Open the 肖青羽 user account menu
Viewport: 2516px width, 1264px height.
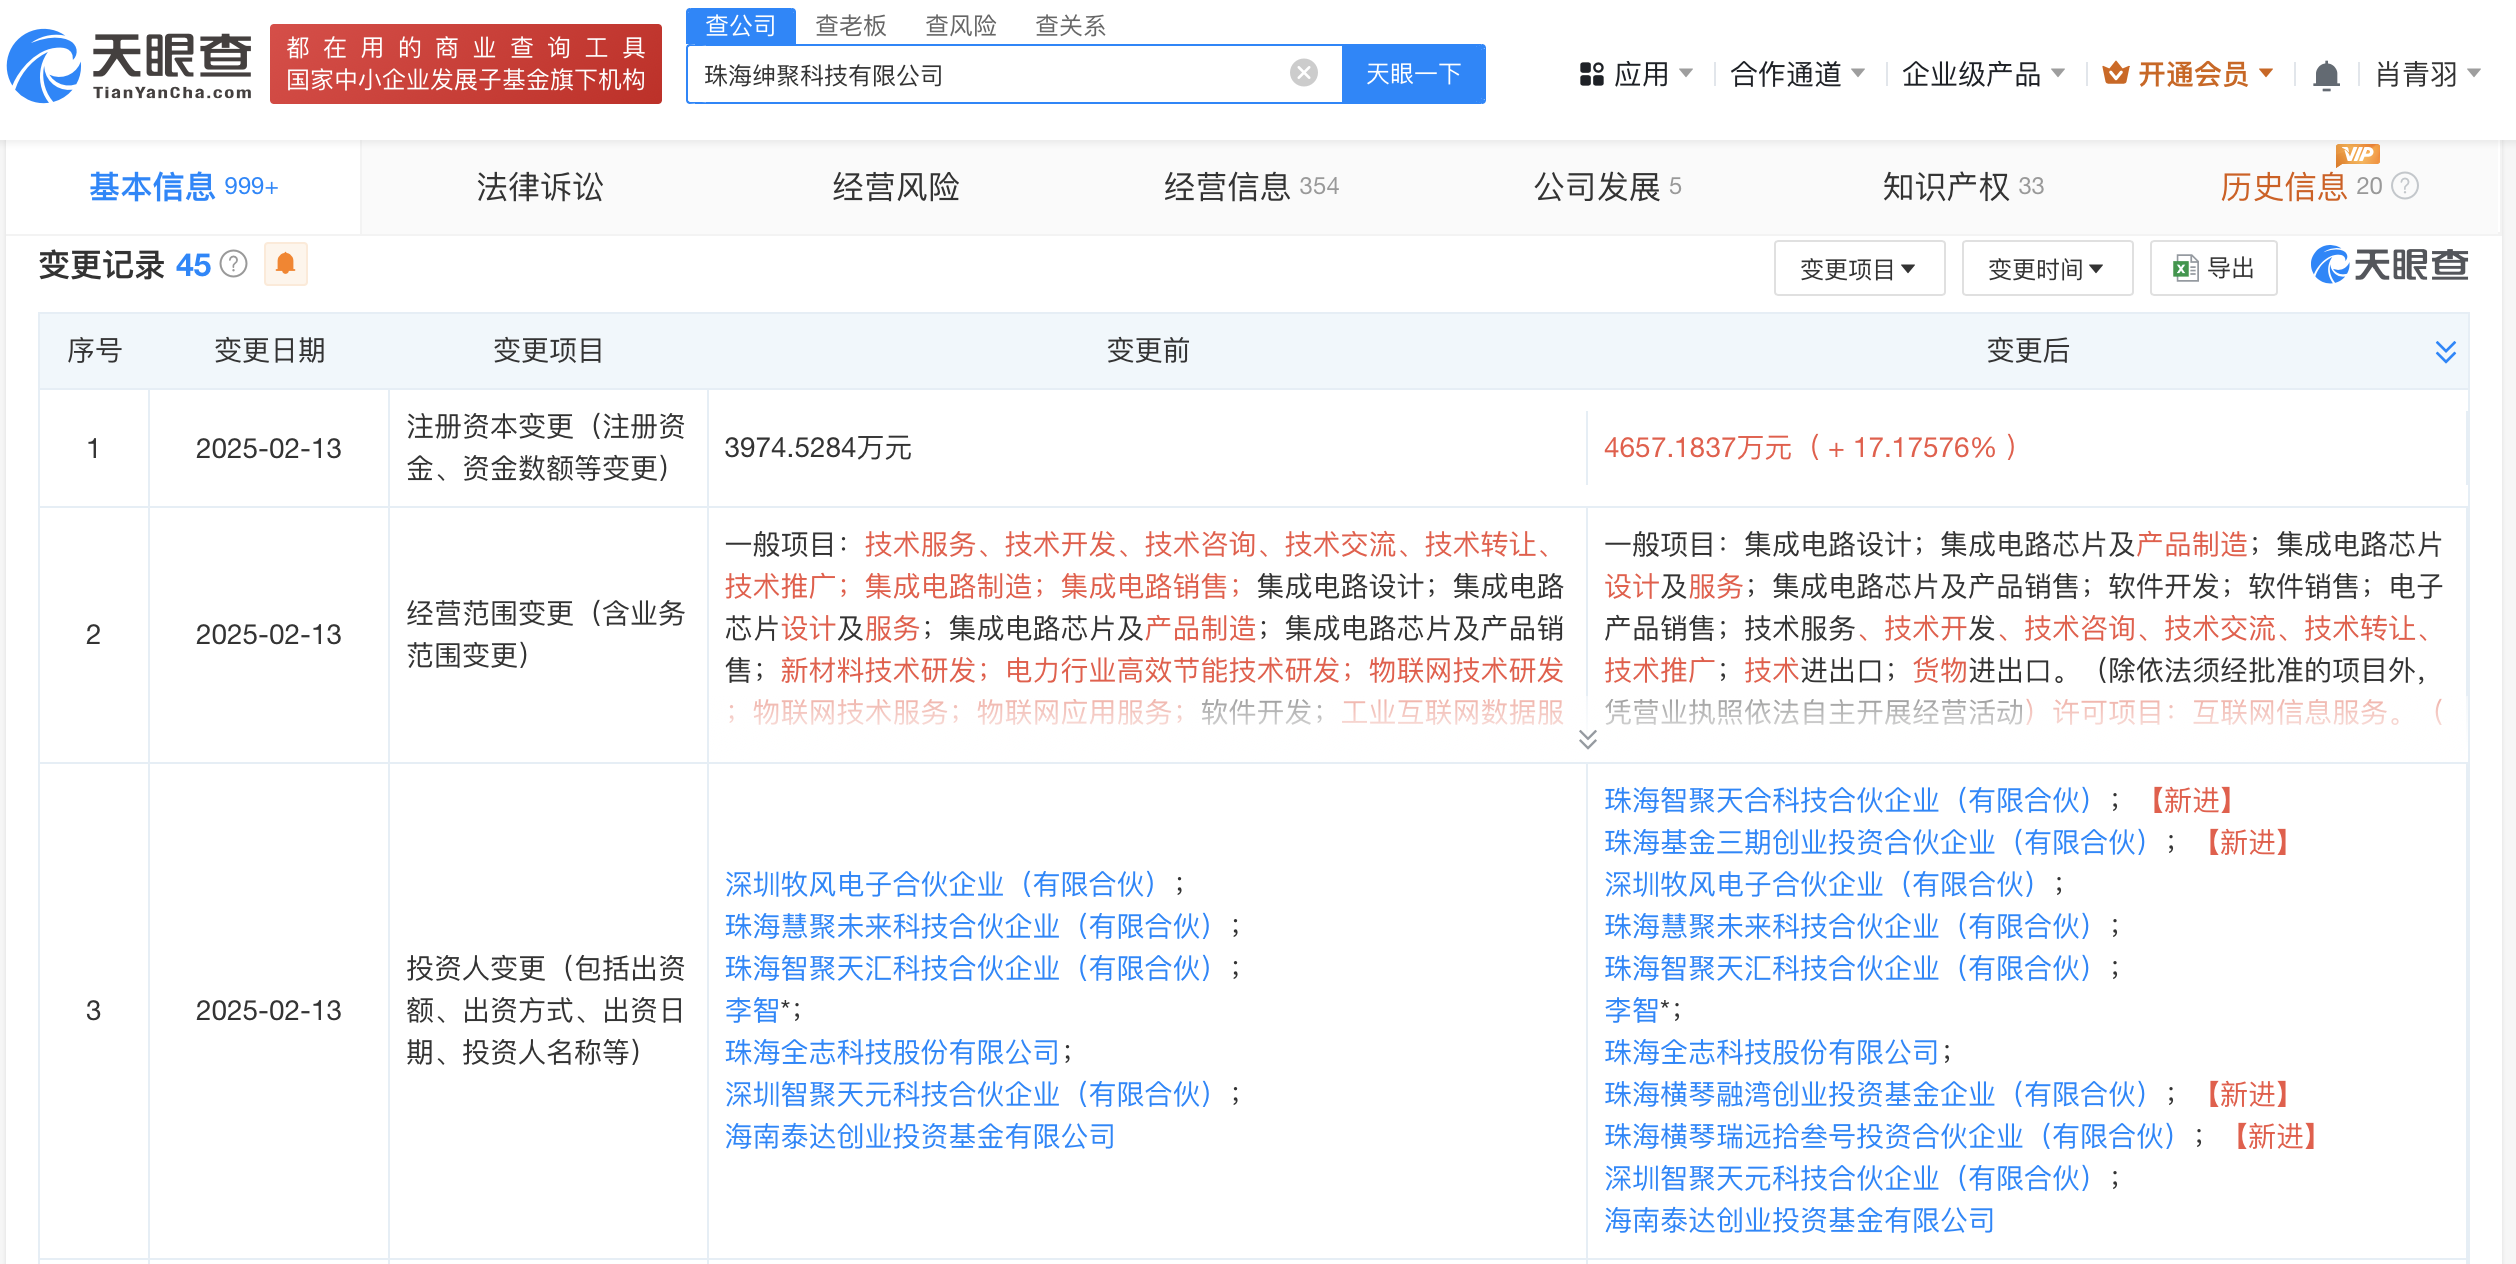(2428, 74)
